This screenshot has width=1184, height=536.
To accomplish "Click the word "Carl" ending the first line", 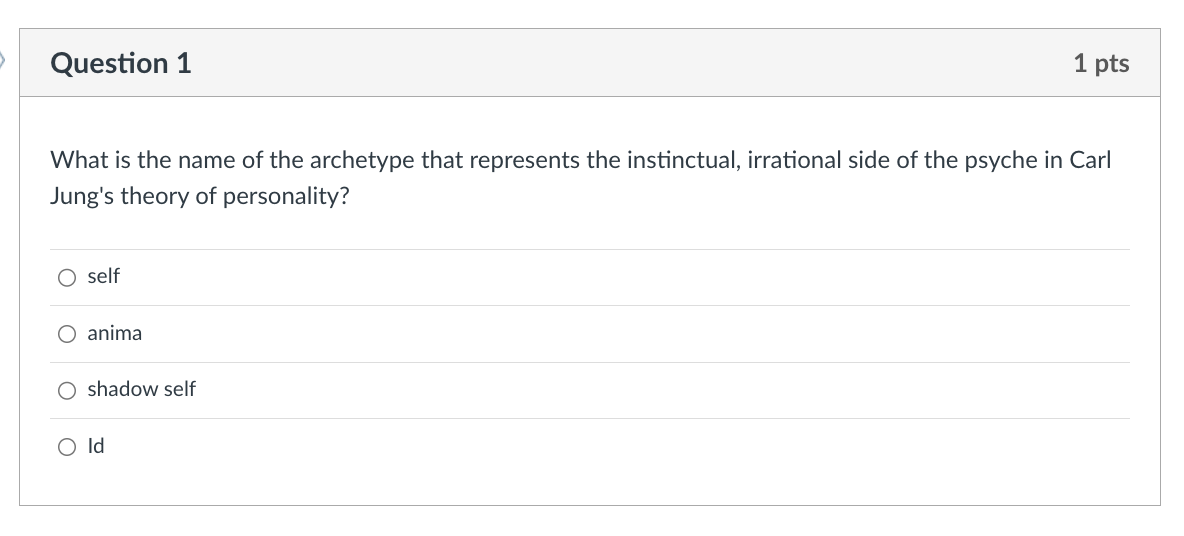I will (x=1090, y=161).
